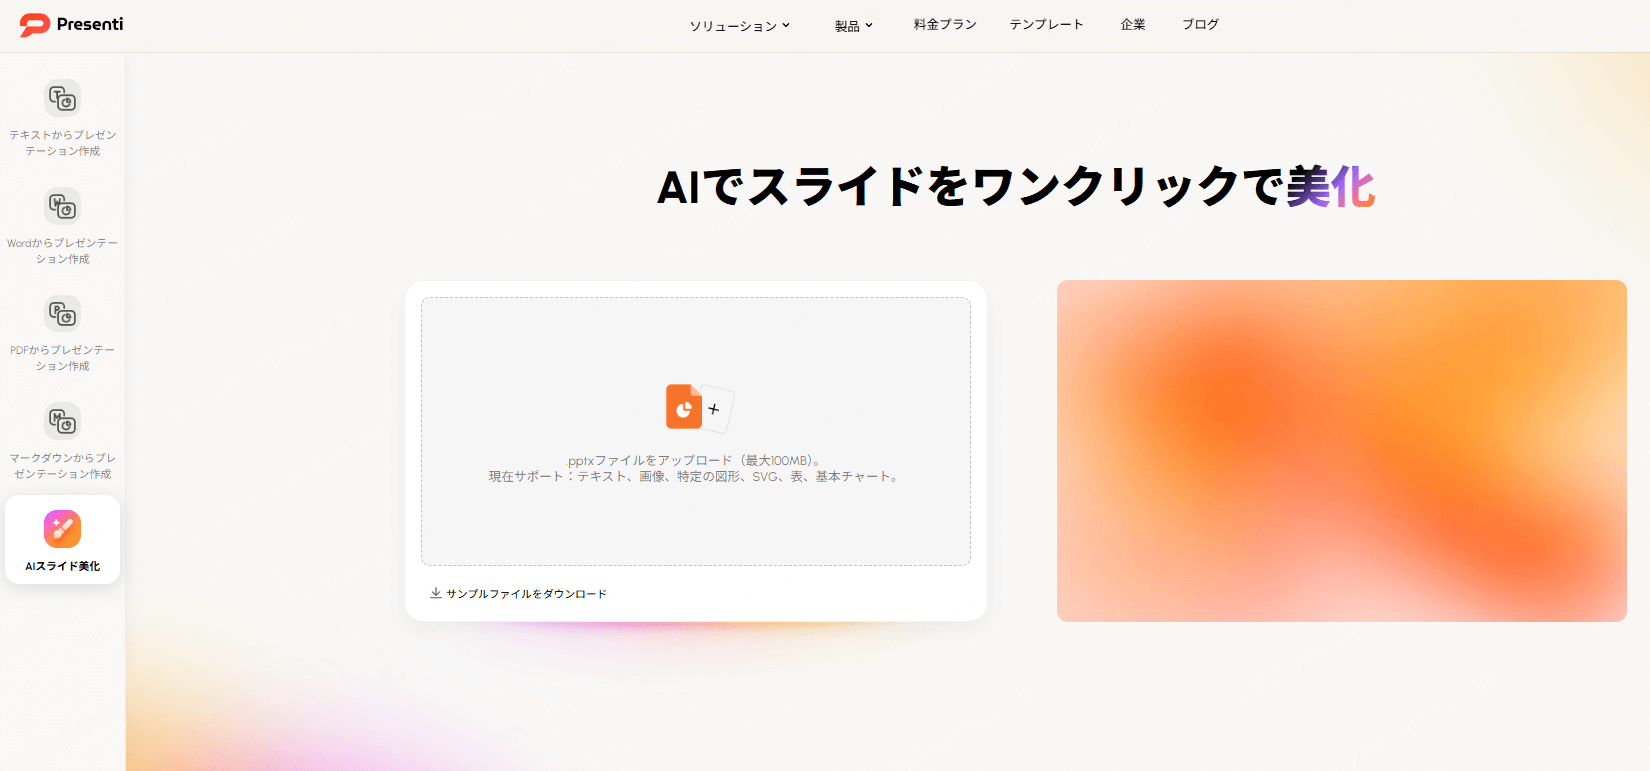This screenshot has width=1650, height=771.
Task: Select the Word-to-presentation sidebar icon
Action: [62, 207]
